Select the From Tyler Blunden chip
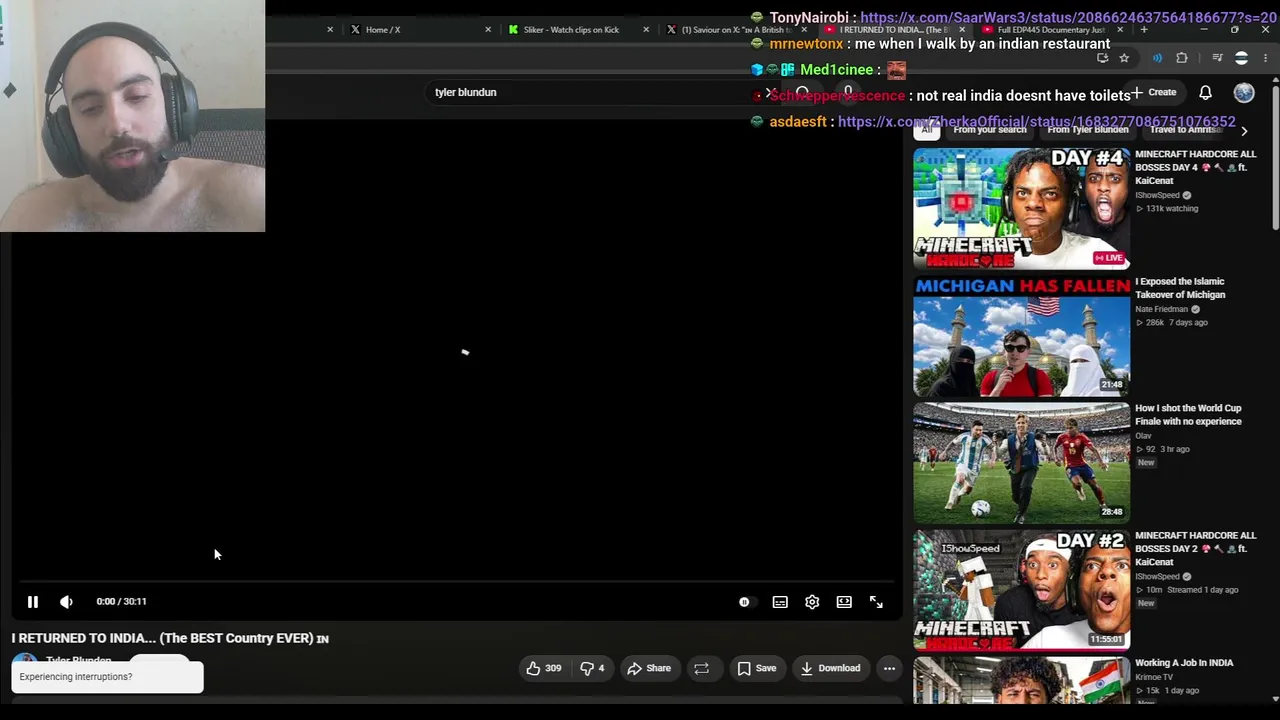Viewport: 1280px width, 720px height. (1088, 130)
